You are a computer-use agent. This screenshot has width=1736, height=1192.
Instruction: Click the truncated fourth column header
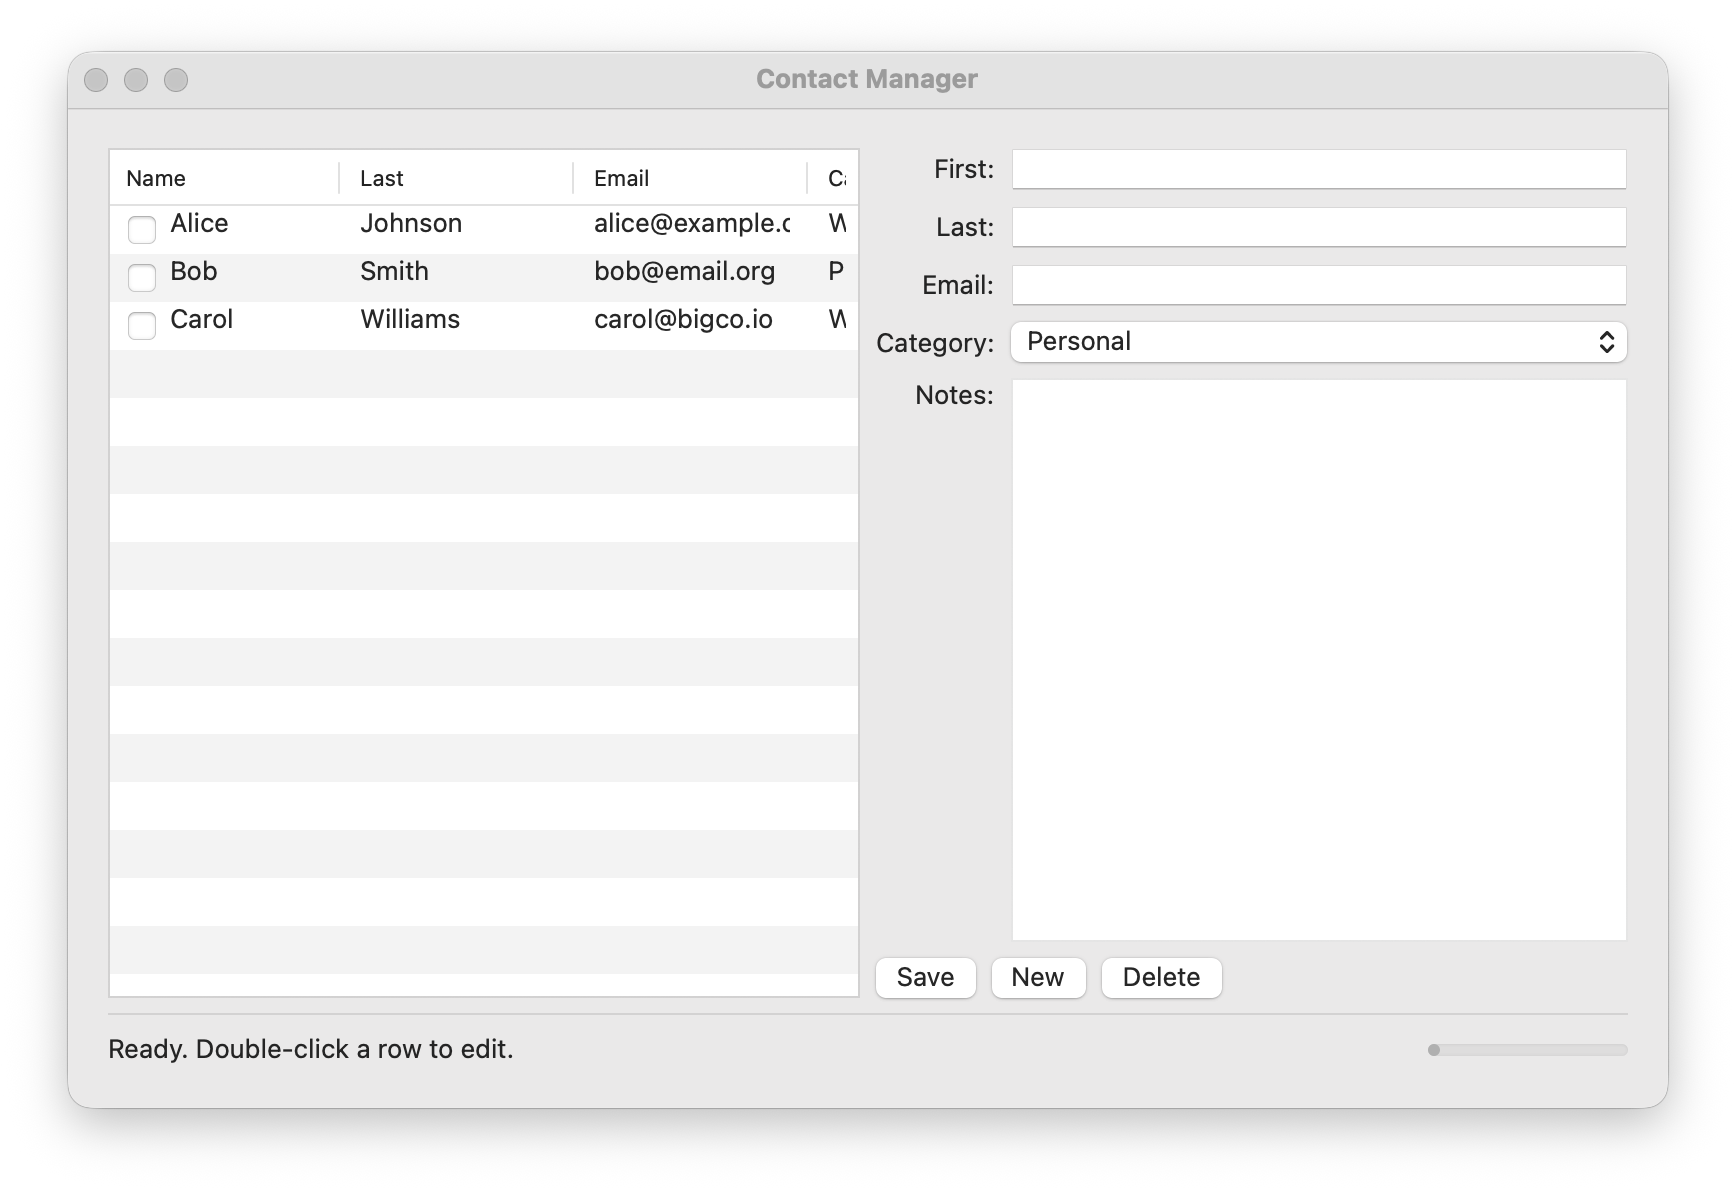[x=836, y=179]
